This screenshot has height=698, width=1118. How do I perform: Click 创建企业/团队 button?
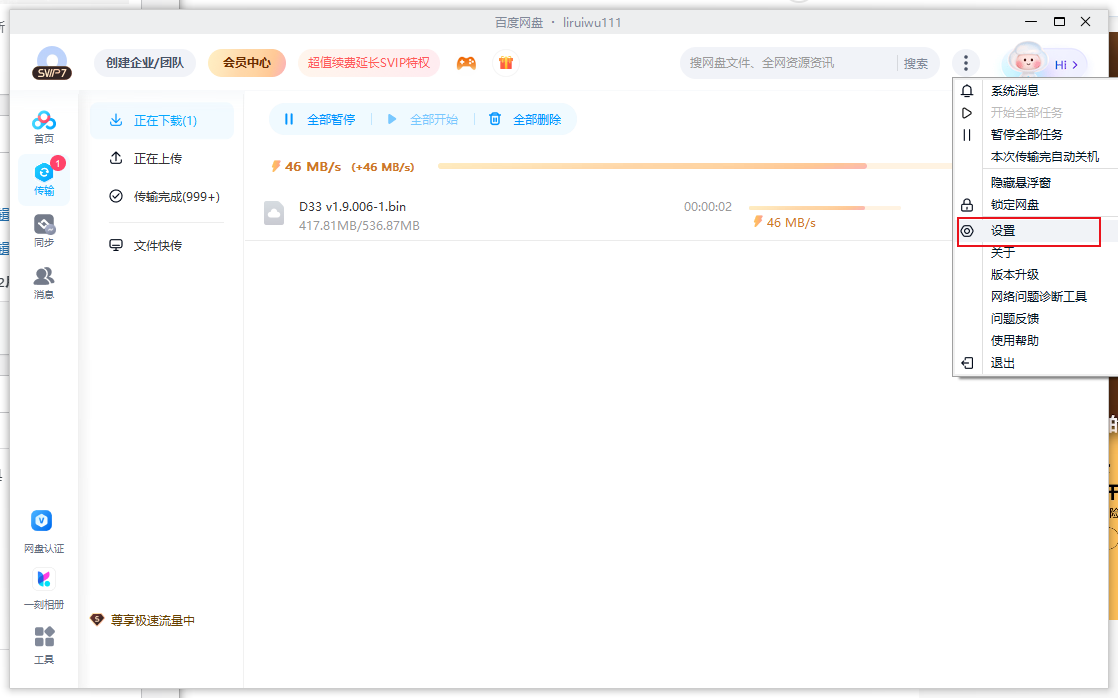click(x=145, y=63)
